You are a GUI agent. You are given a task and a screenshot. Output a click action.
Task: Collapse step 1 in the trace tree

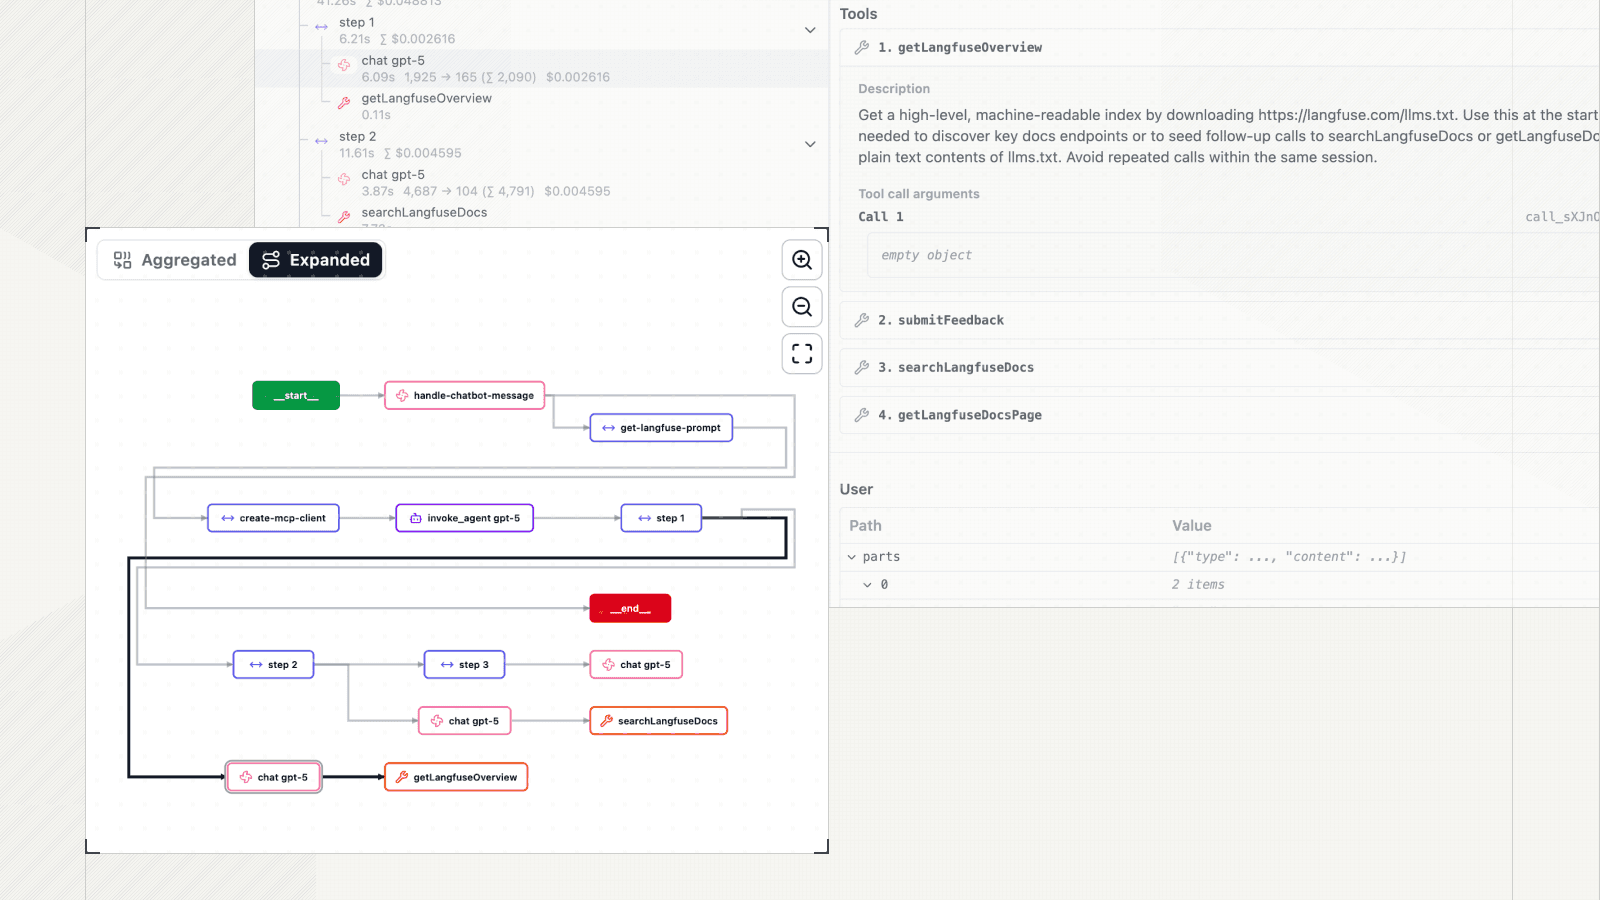[810, 30]
